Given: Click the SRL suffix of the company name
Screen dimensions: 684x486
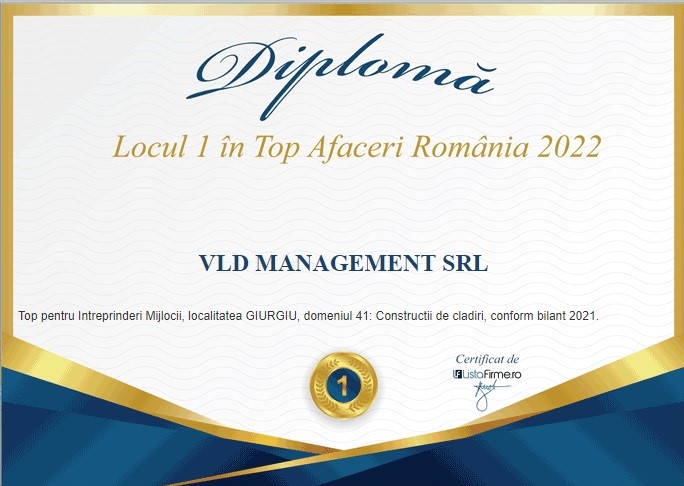Looking at the screenshot, I should tap(465, 264).
